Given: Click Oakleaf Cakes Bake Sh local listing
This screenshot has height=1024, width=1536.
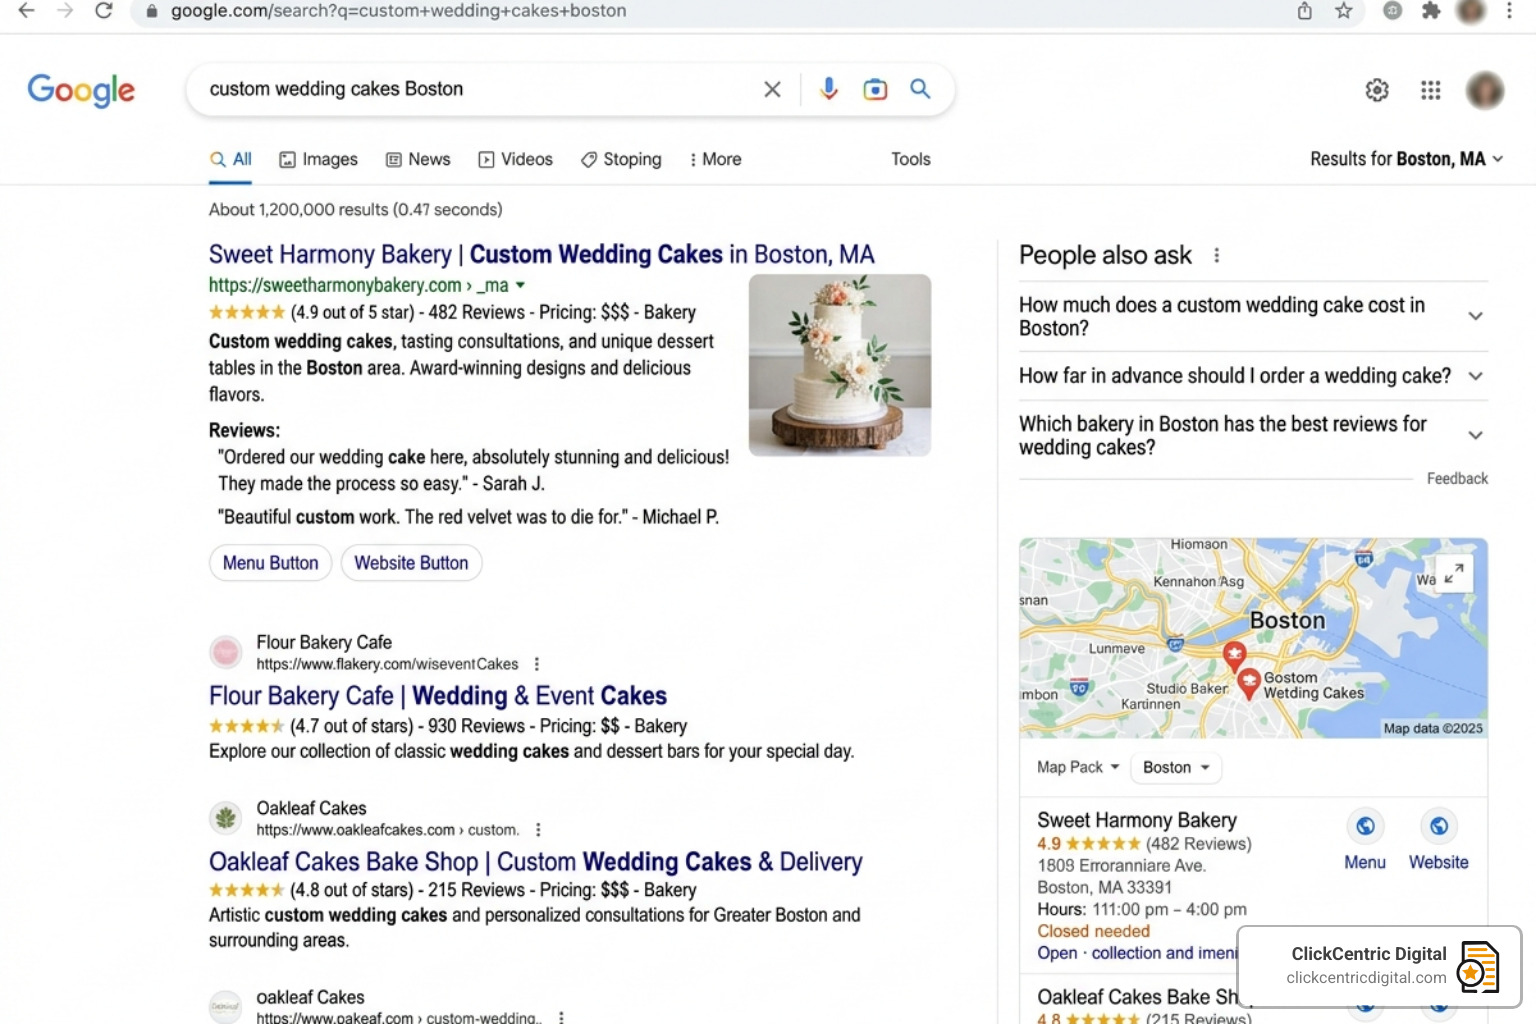Looking at the screenshot, I should [1138, 997].
